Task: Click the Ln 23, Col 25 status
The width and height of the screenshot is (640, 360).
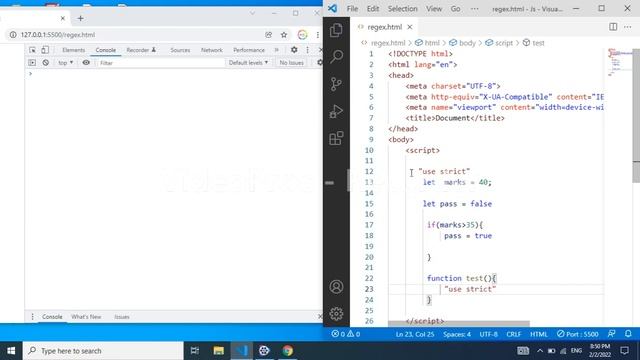Action: pyautogui.click(x=415, y=334)
